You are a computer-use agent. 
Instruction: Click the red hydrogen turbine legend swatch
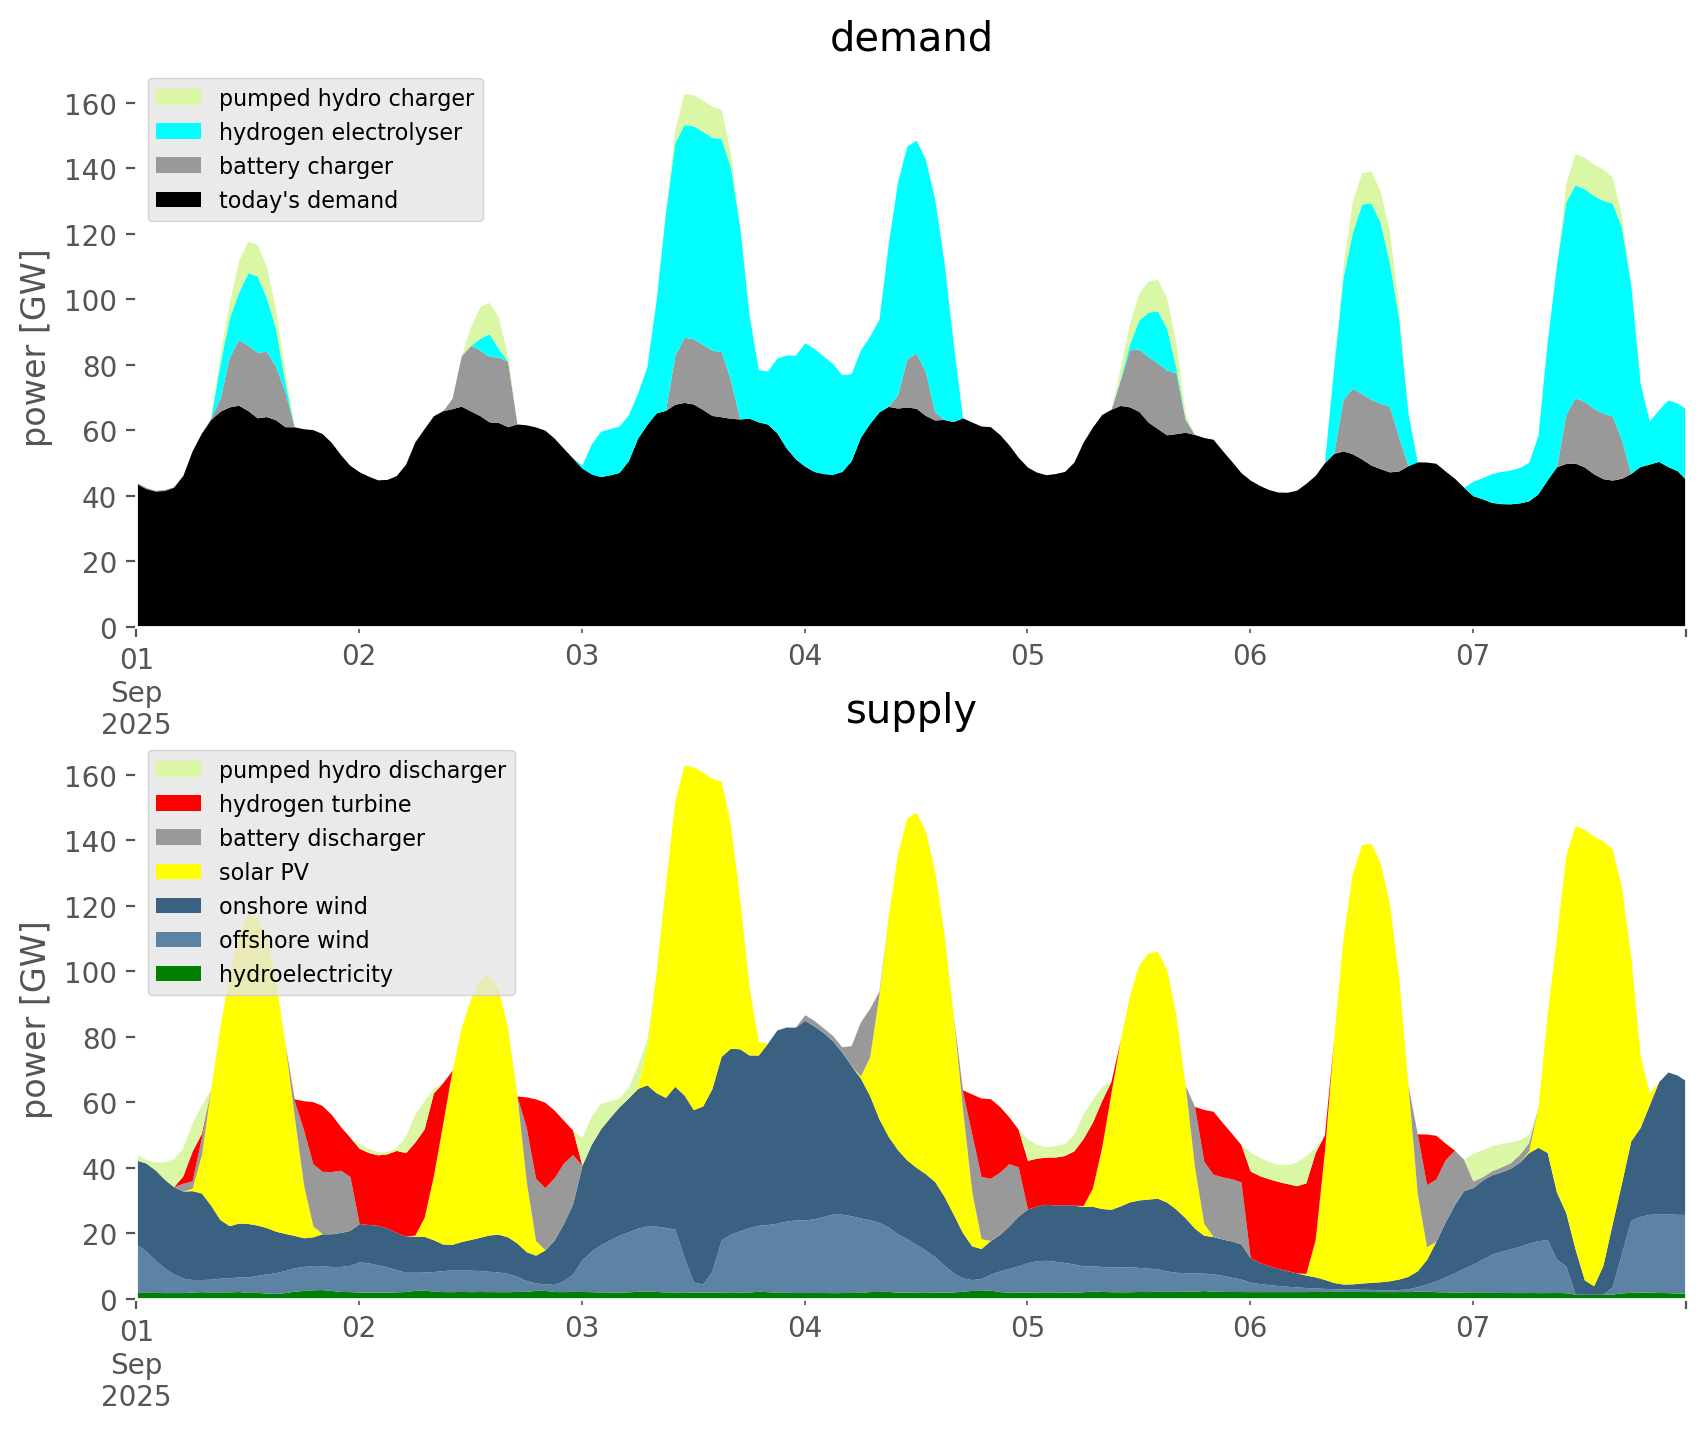pos(180,804)
